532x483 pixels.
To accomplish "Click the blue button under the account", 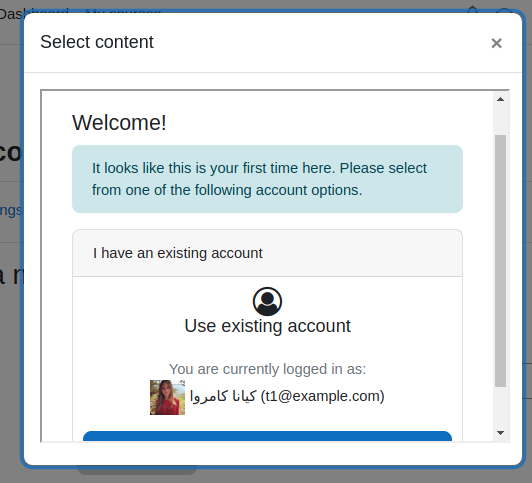I will [267, 436].
